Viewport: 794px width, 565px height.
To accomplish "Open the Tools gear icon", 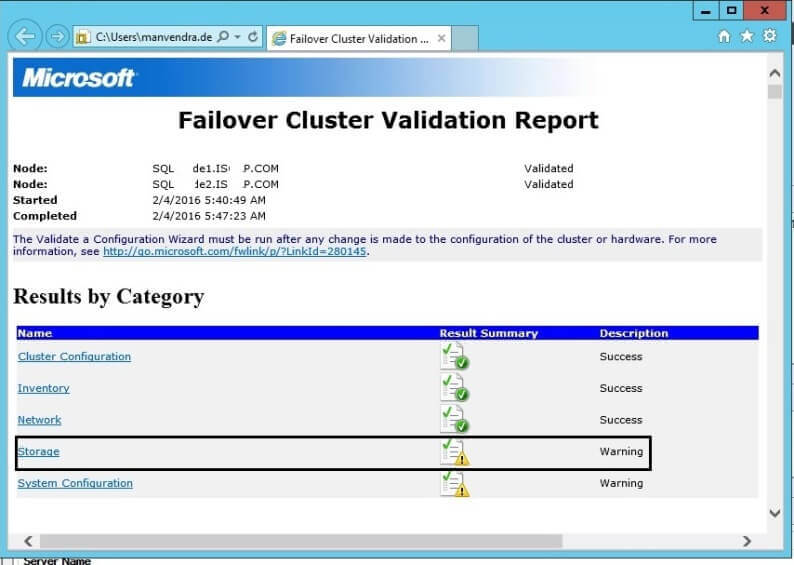I will click(770, 36).
